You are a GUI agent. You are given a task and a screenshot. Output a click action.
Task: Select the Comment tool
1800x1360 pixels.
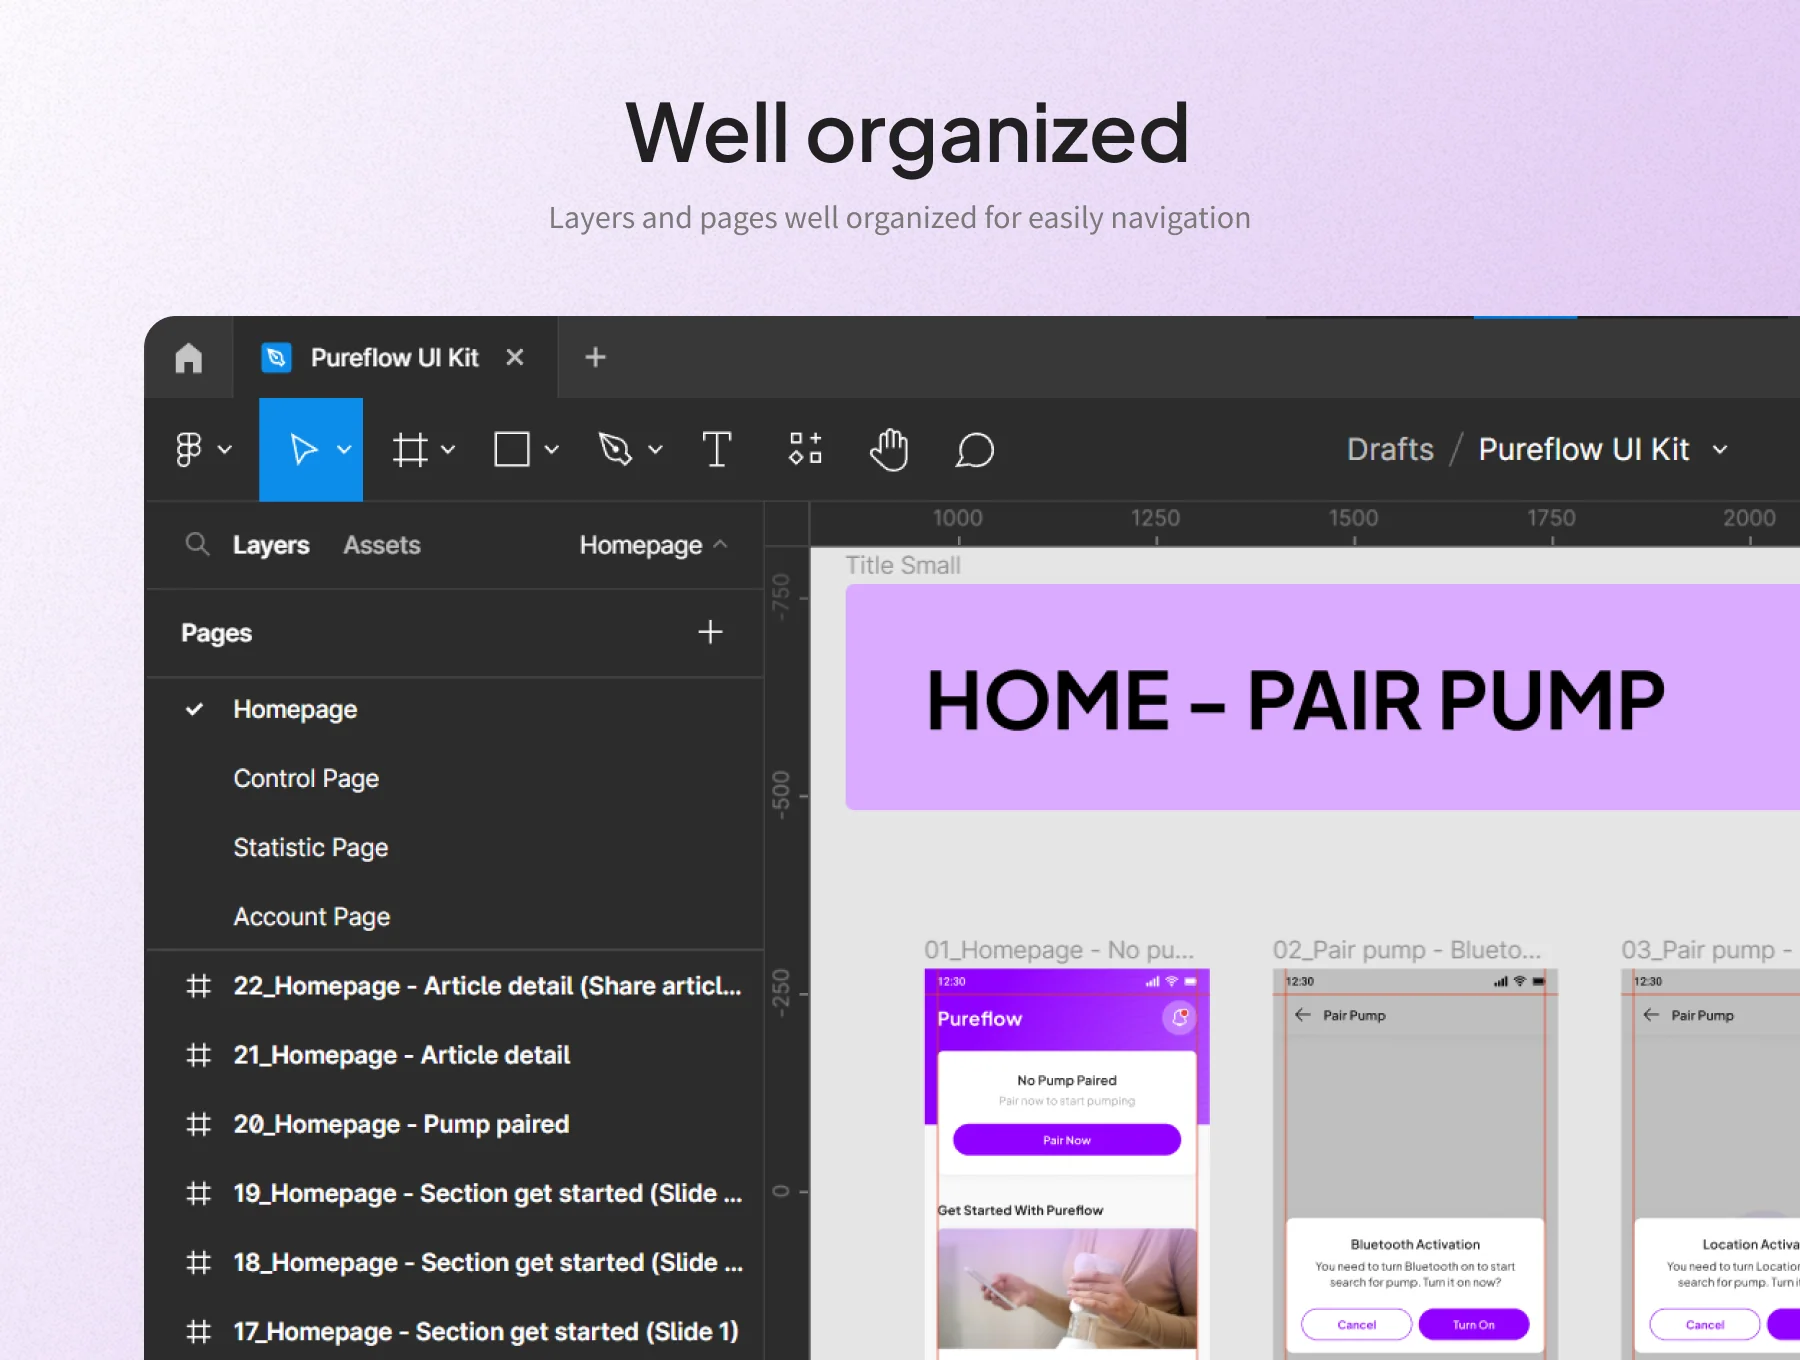click(x=974, y=450)
